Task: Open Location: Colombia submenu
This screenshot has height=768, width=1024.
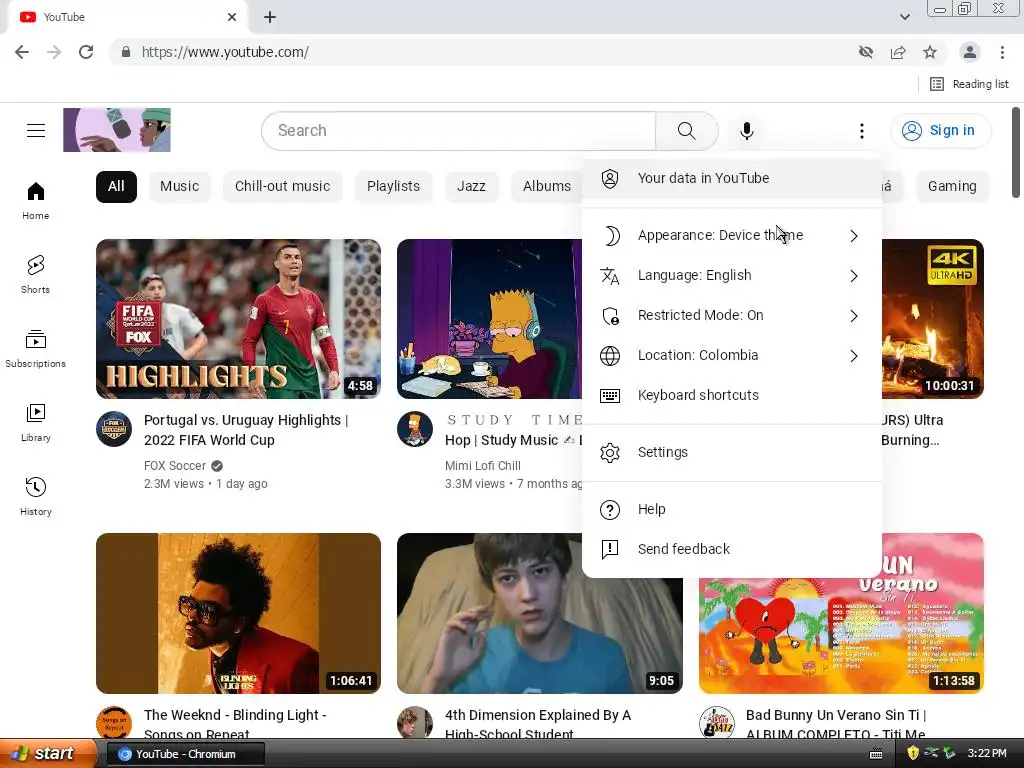Action: click(x=731, y=355)
